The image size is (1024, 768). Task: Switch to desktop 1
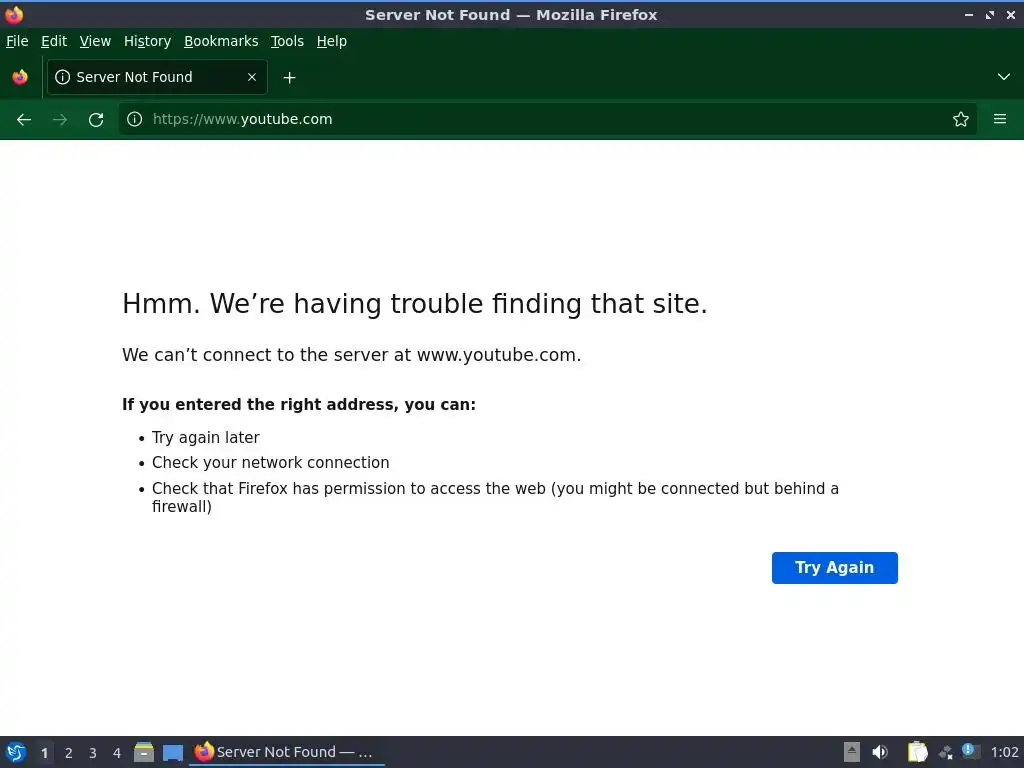tap(44, 753)
